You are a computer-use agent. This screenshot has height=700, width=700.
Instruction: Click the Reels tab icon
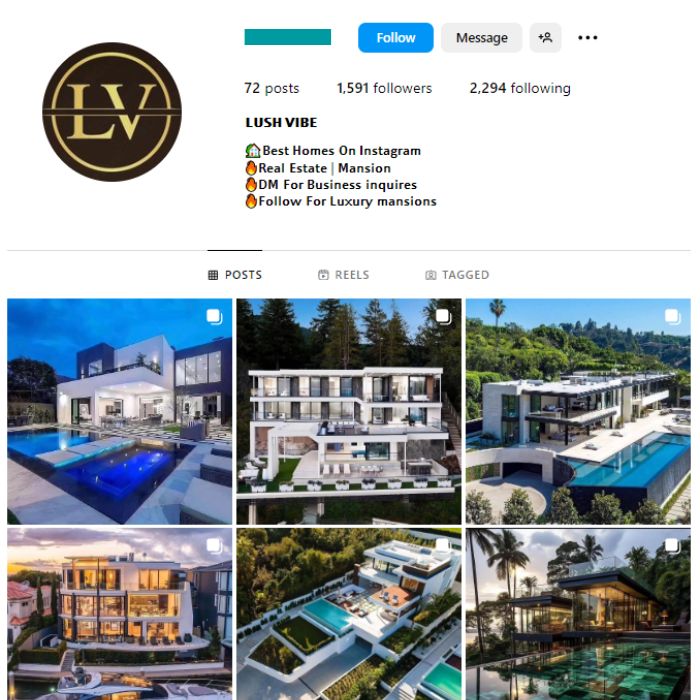coord(323,275)
